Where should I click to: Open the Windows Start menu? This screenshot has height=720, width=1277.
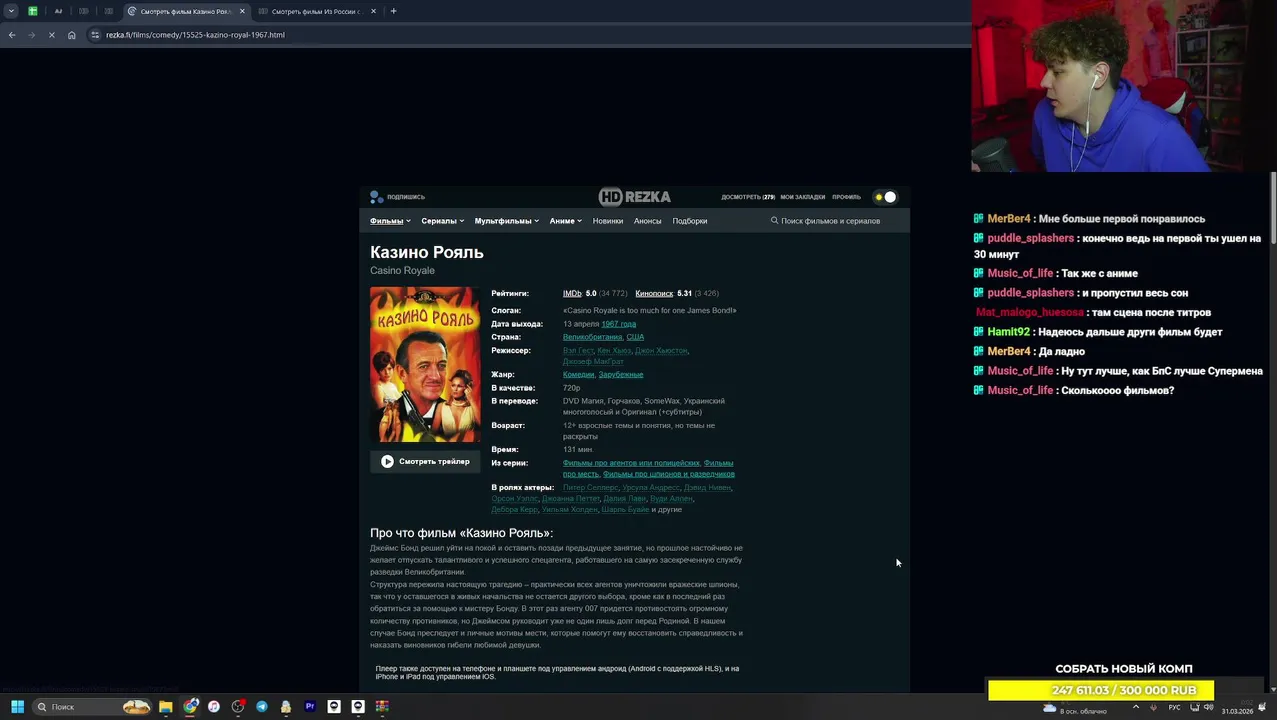click(17, 707)
